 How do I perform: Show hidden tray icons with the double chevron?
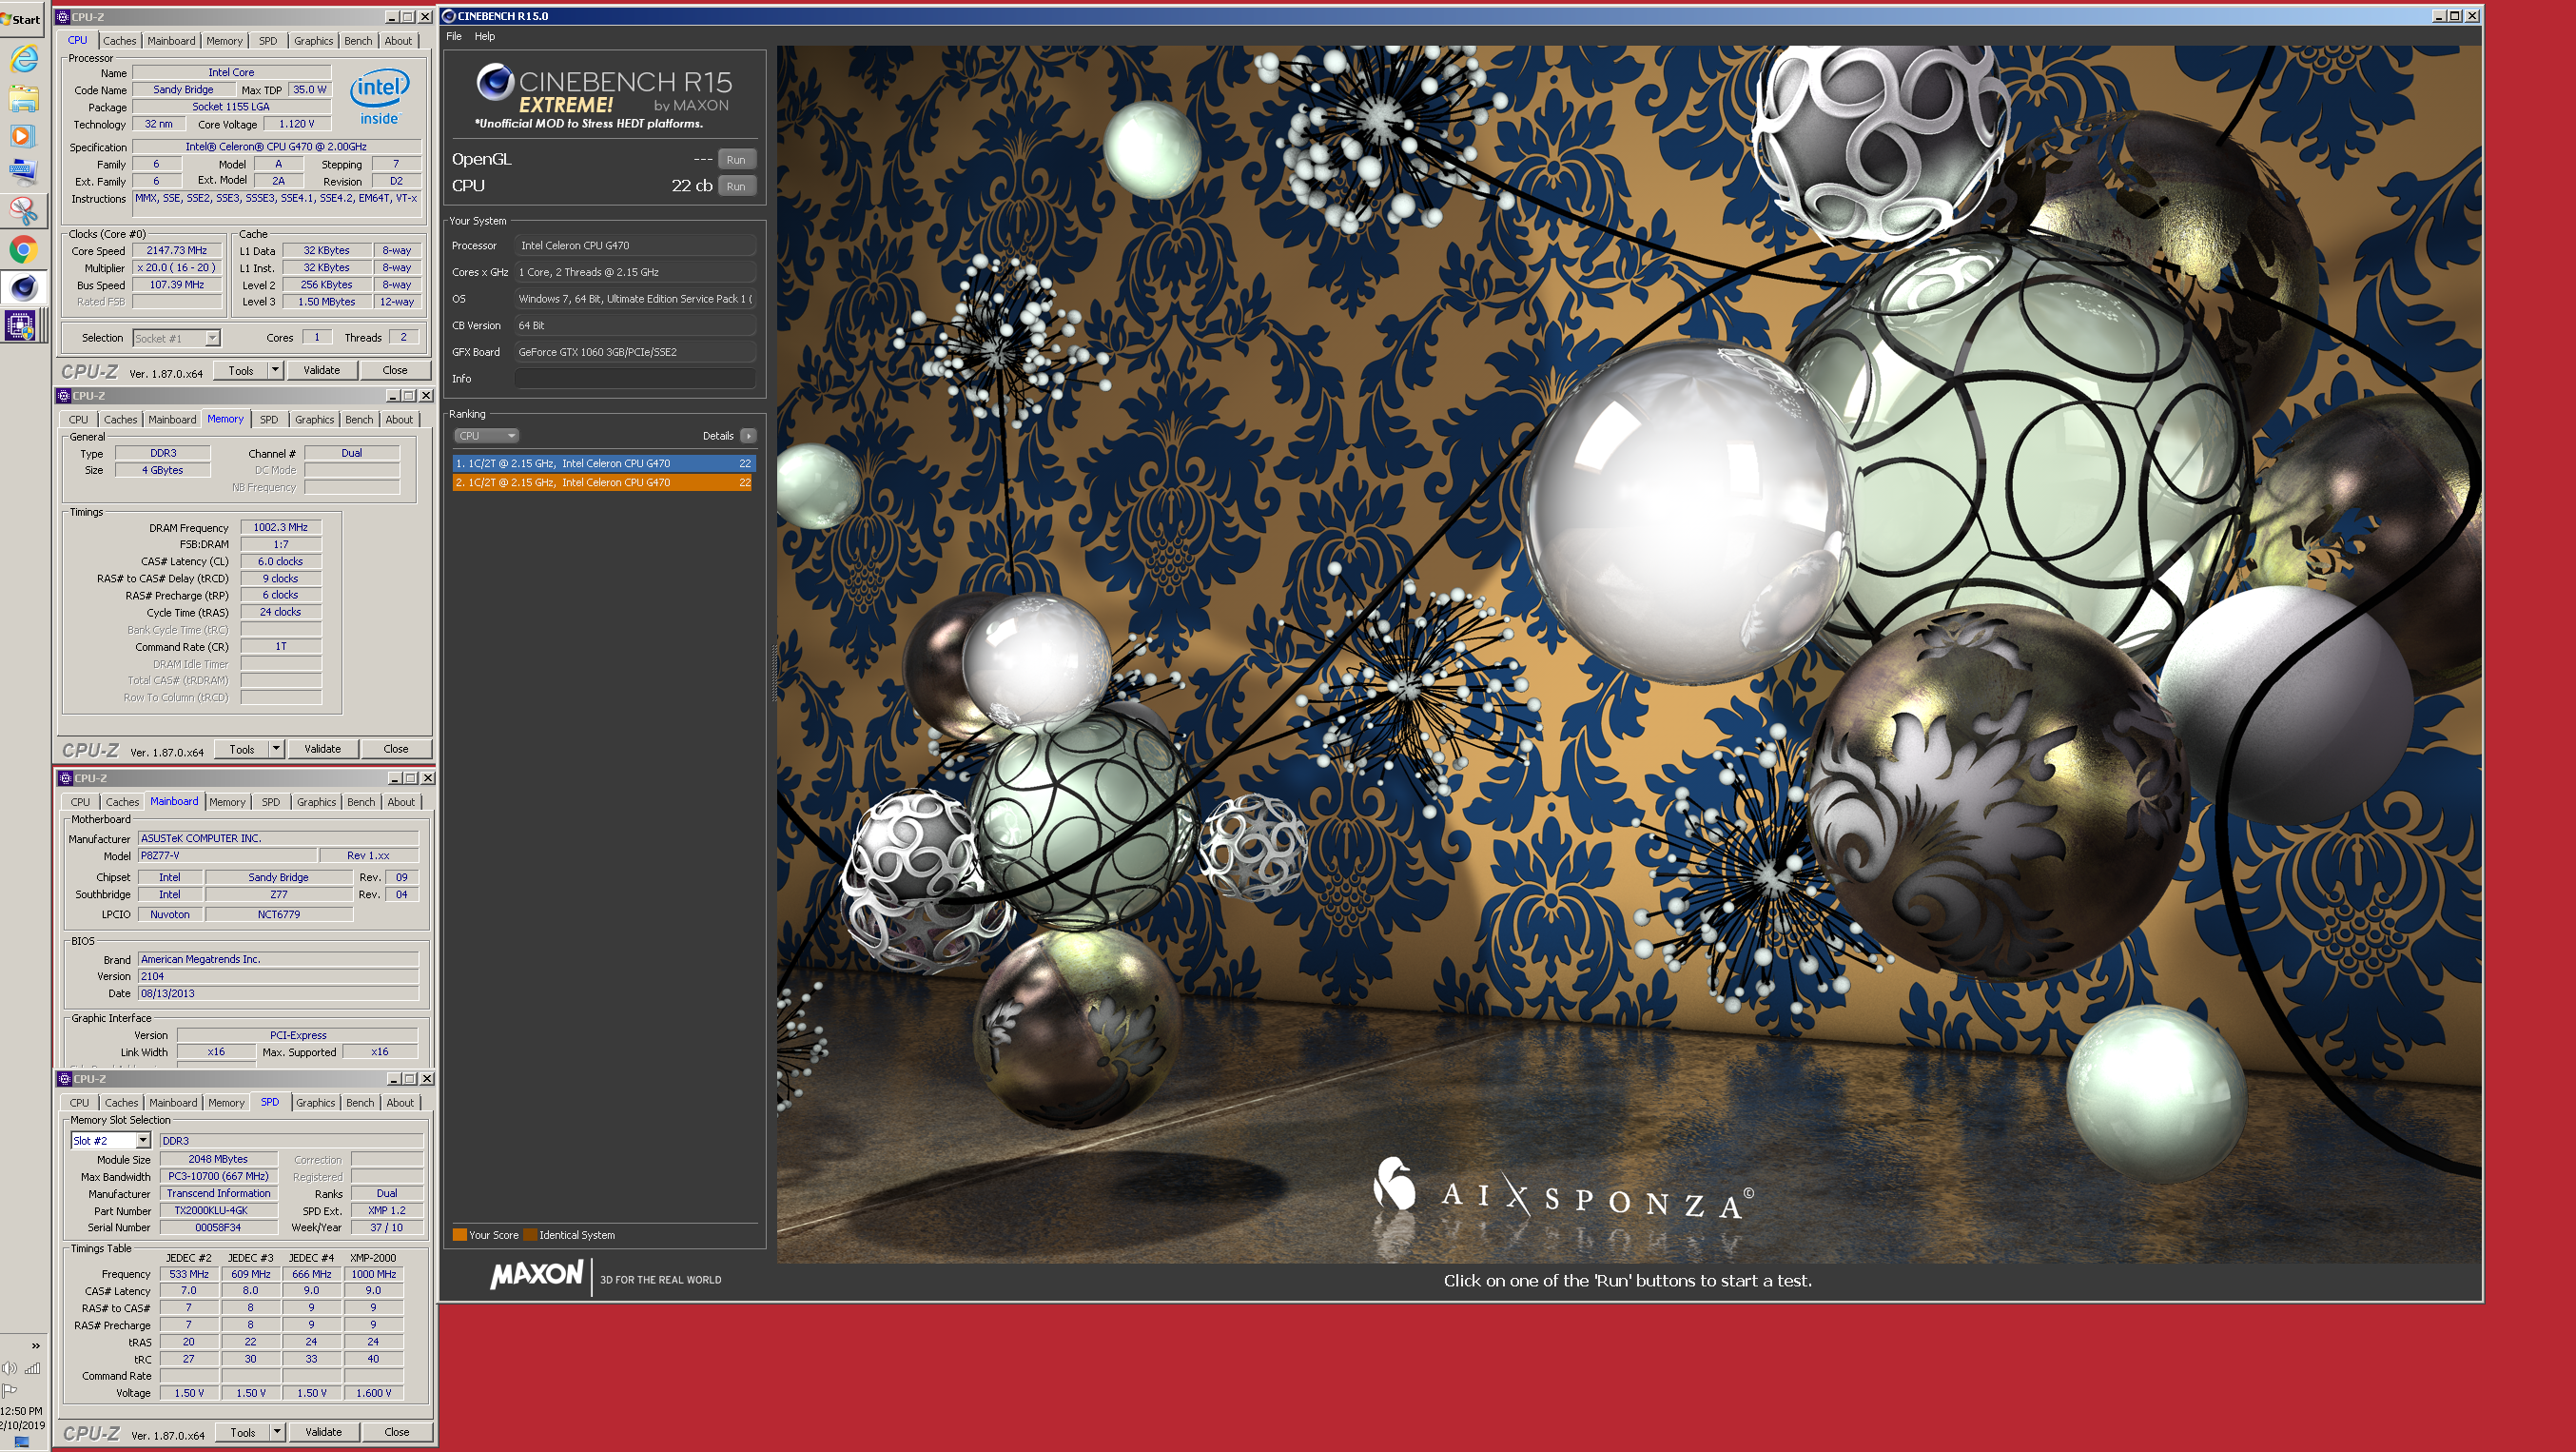pyautogui.click(x=36, y=1345)
